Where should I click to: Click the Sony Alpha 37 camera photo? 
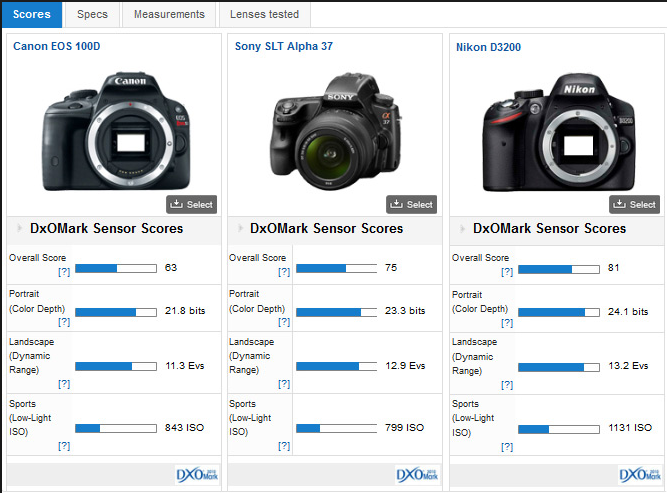[334, 130]
